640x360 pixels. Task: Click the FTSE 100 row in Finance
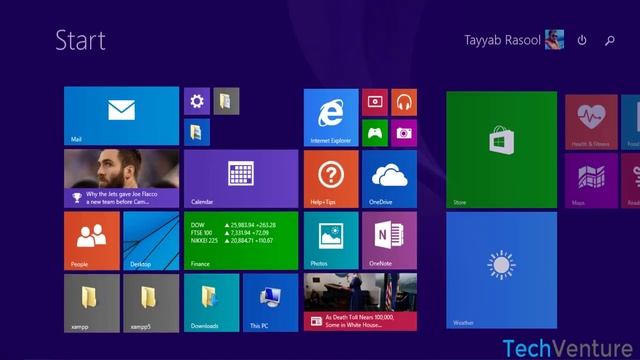(230, 233)
